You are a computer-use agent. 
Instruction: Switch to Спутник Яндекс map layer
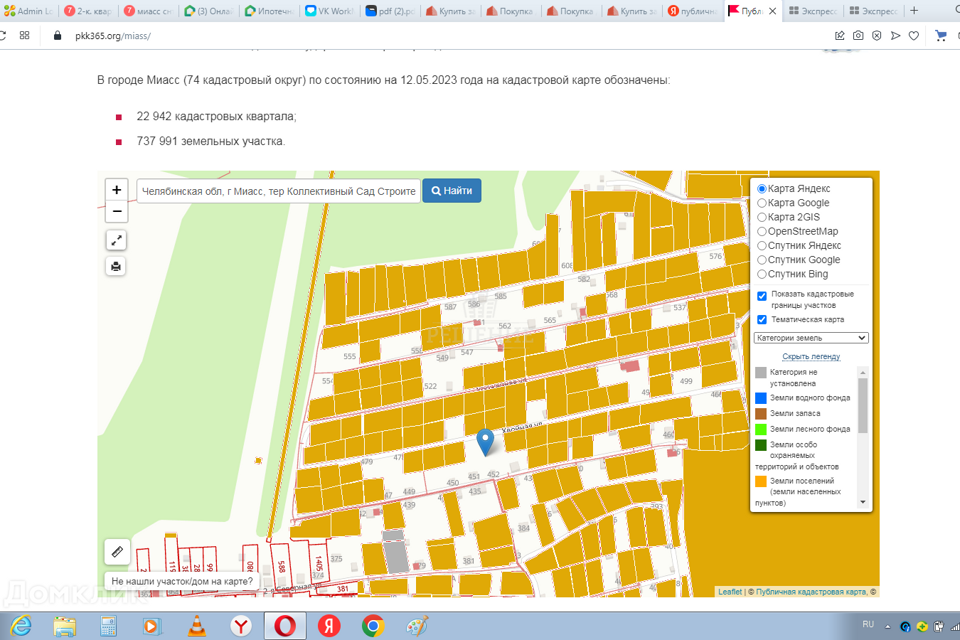point(762,245)
